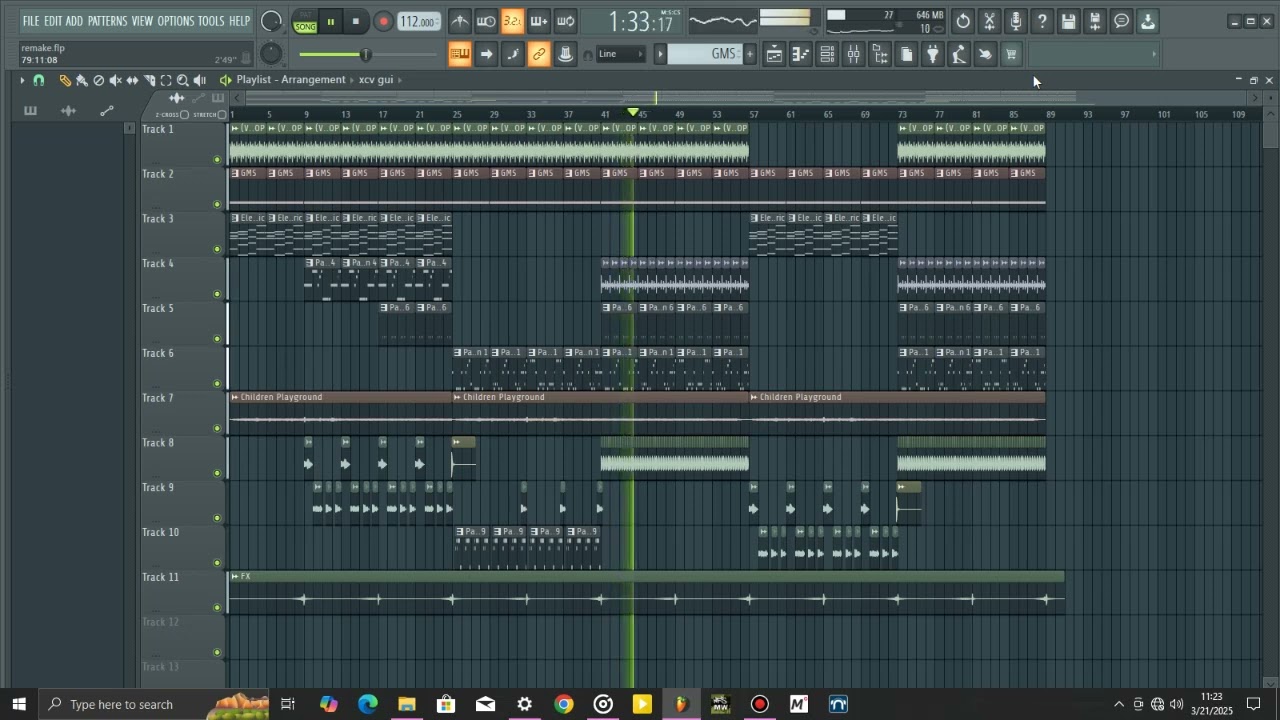Open the help question mark icon
Viewport: 1280px width, 720px height.
pyautogui.click(x=1042, y=21)
